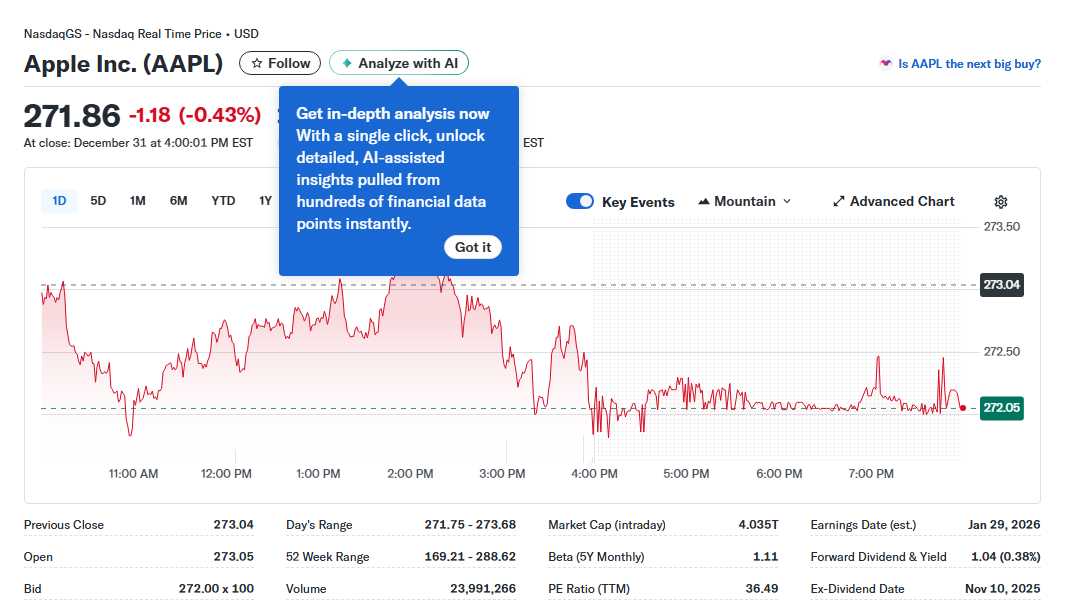Open the 'Is AAPL the next big buy?' link
Image resolution: width=1065 pixels, height=604 pixels.
tap(969, 63)
